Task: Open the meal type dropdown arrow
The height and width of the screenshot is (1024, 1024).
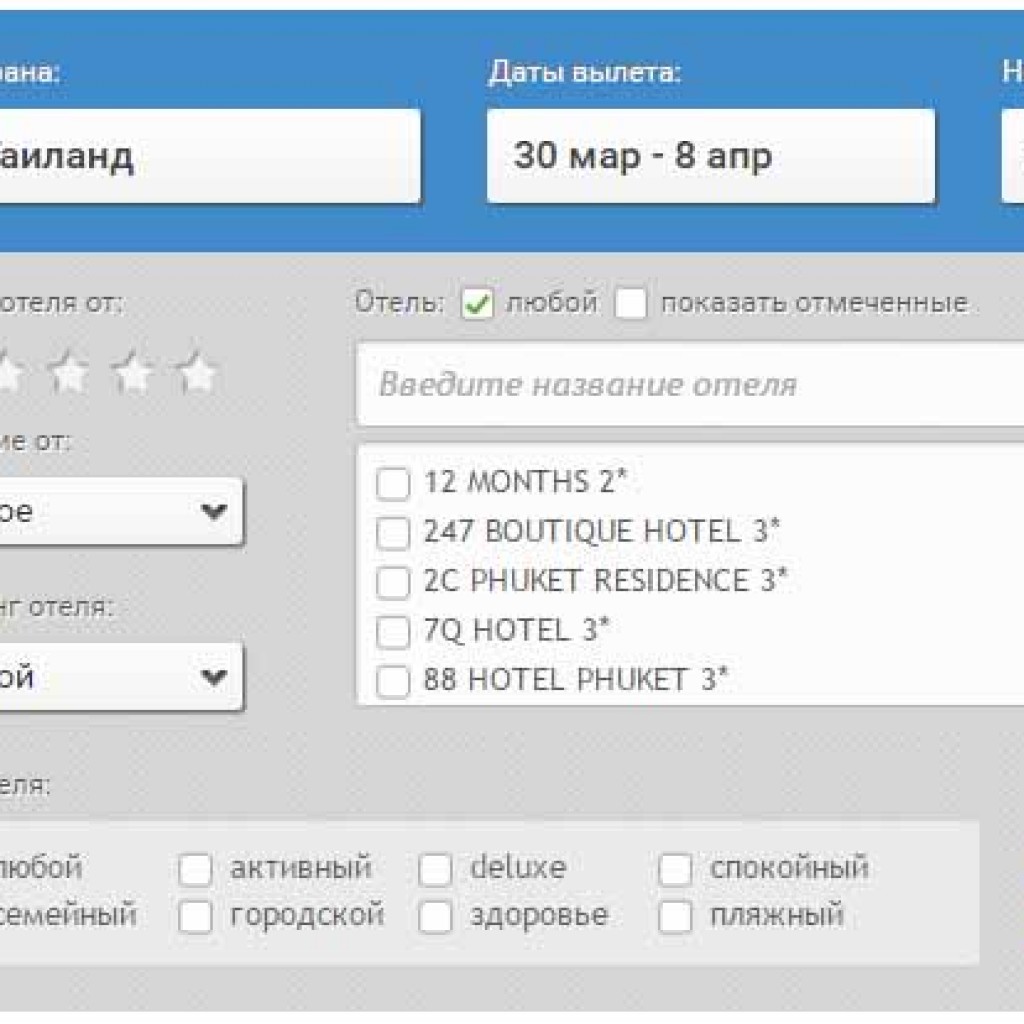Action: point(214,511)
